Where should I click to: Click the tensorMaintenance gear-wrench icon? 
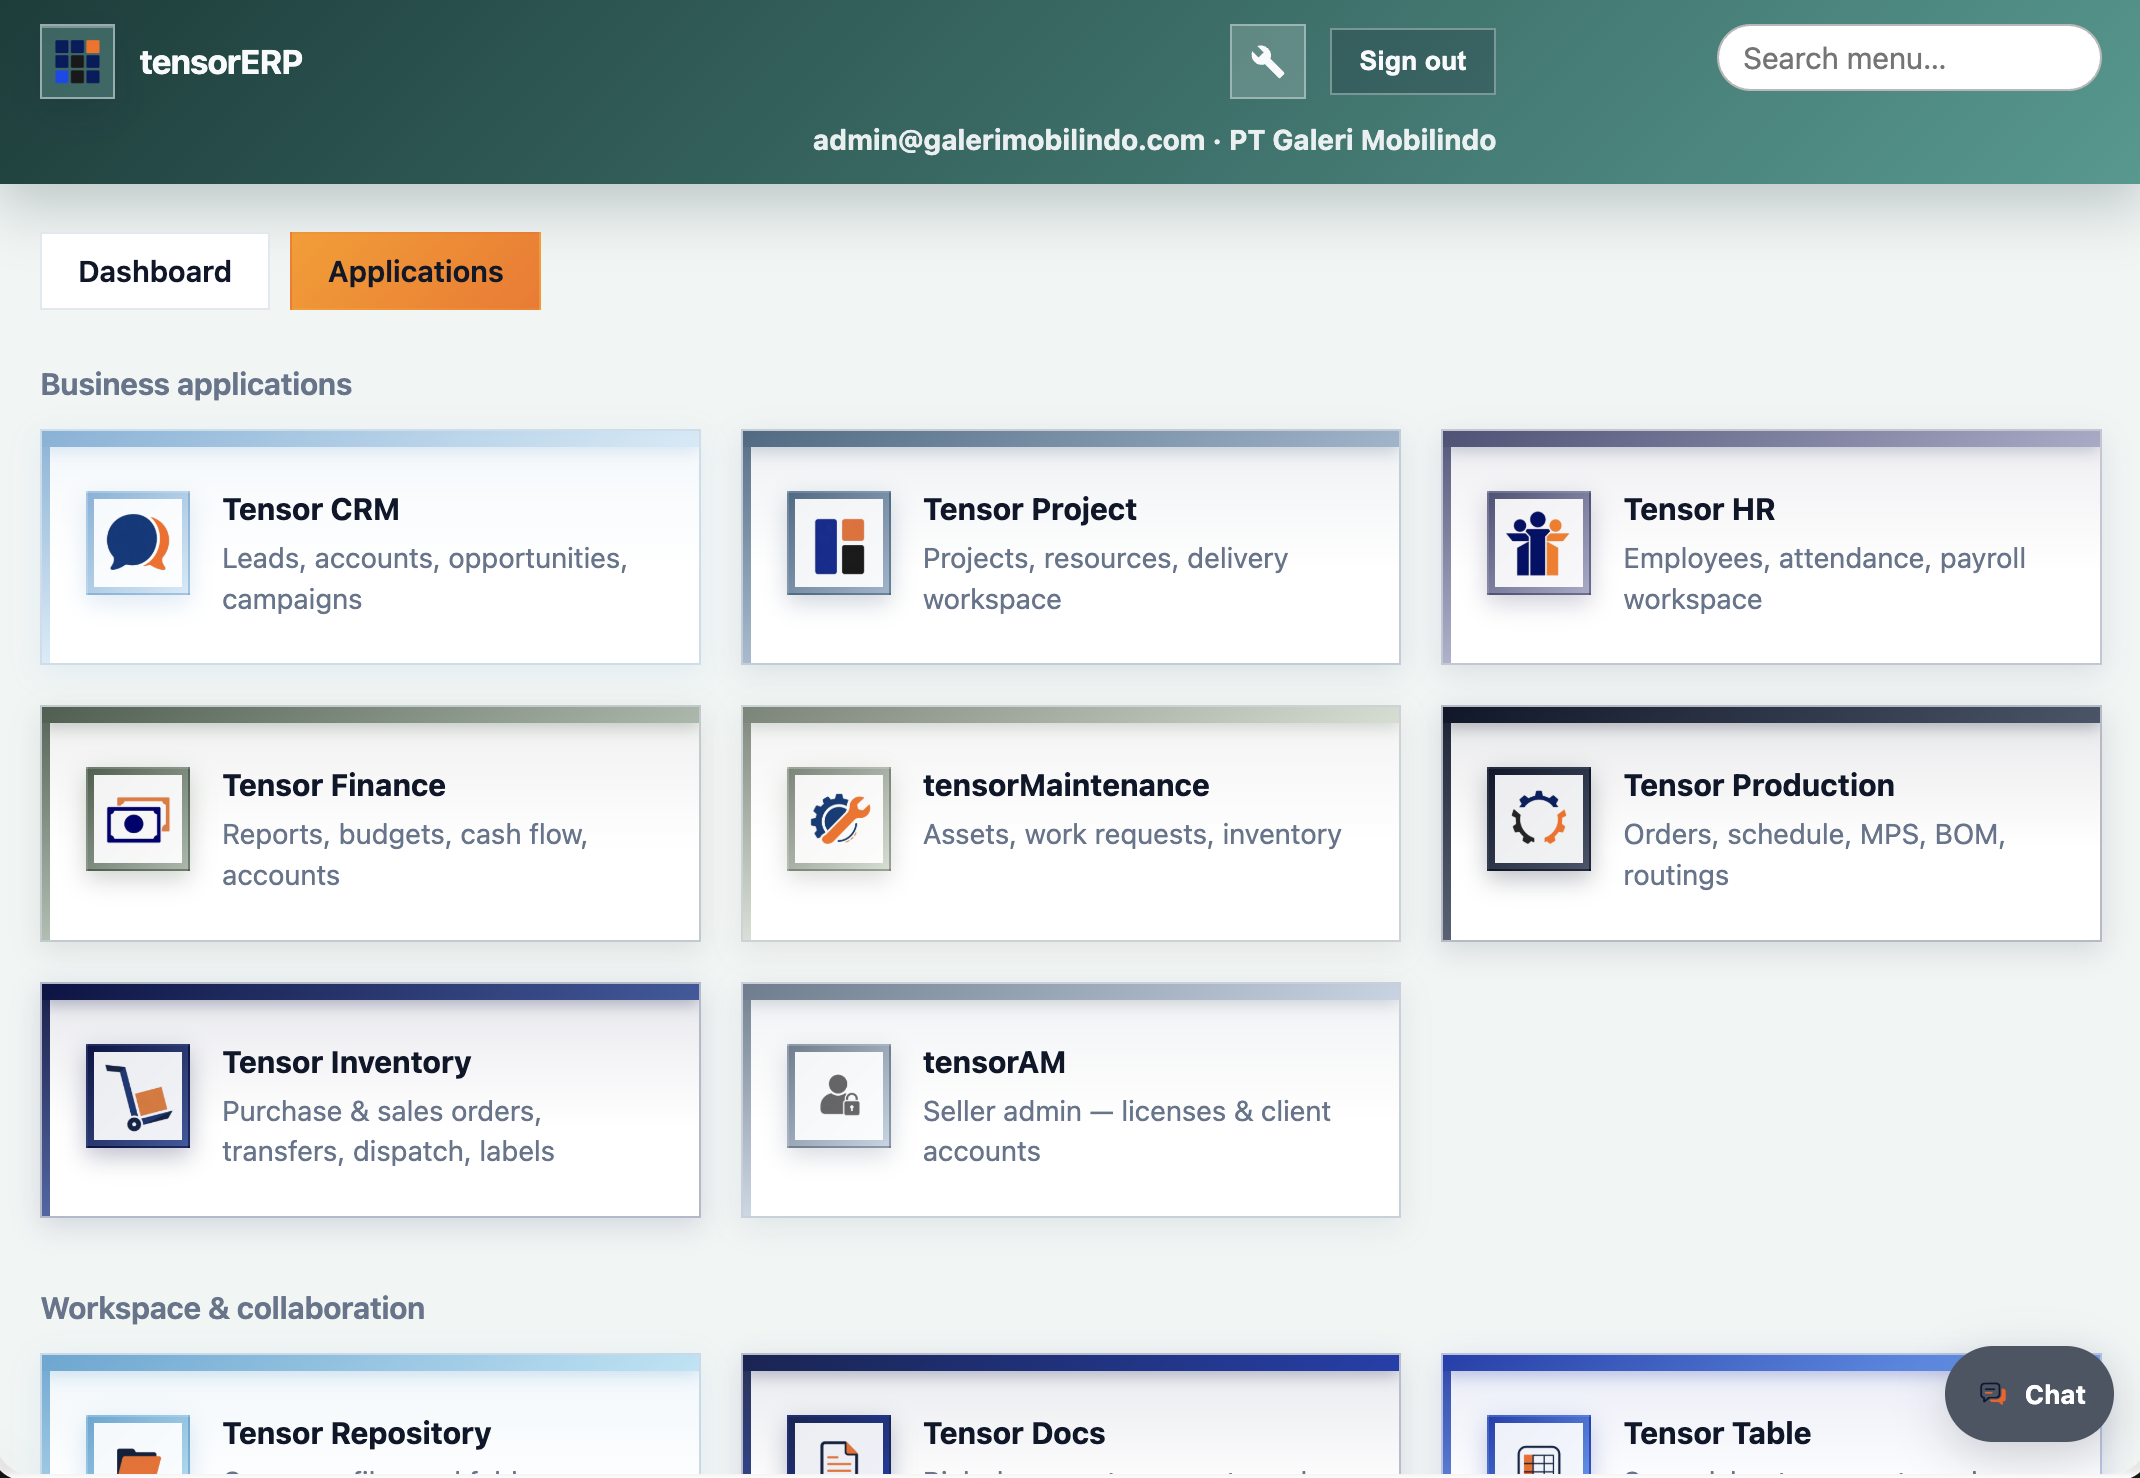[x=838, y=819]
